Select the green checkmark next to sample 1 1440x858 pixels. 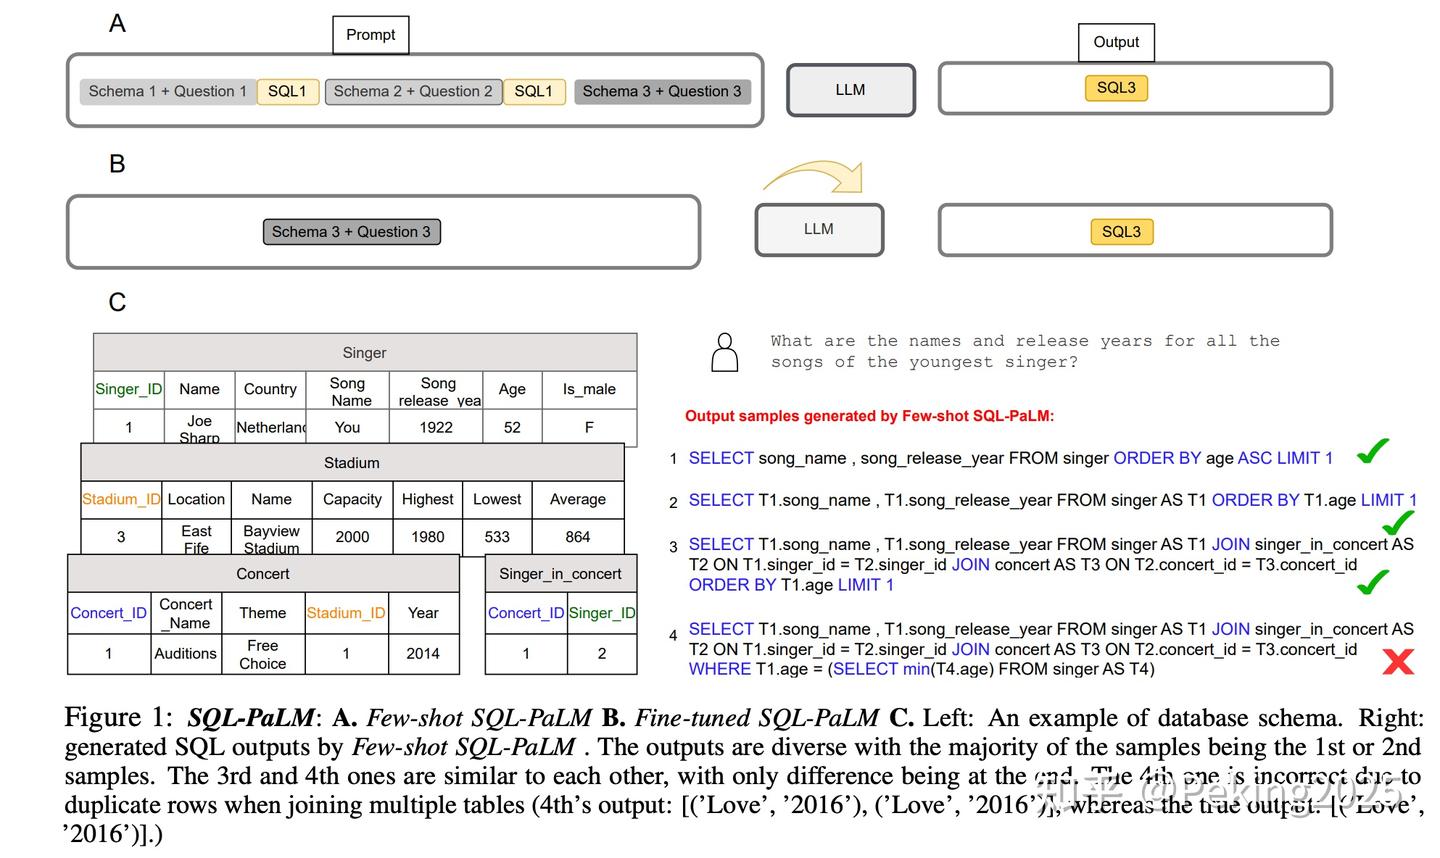coord(1372,452)
